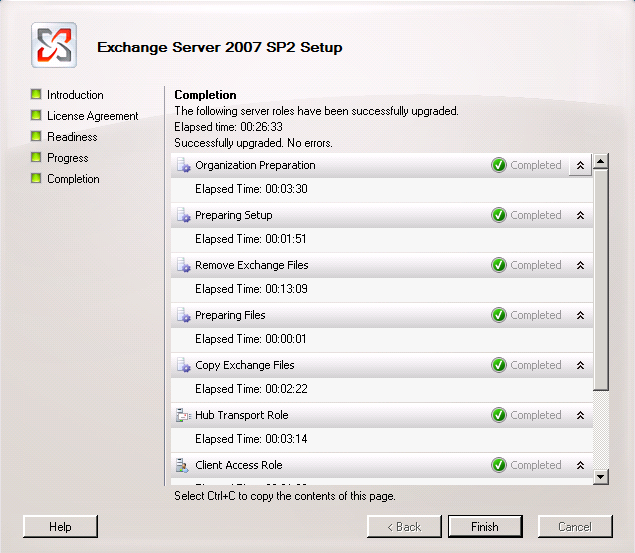Collapse the Copy Exchange Files section

pyautogui.click(x=580, y=365)
